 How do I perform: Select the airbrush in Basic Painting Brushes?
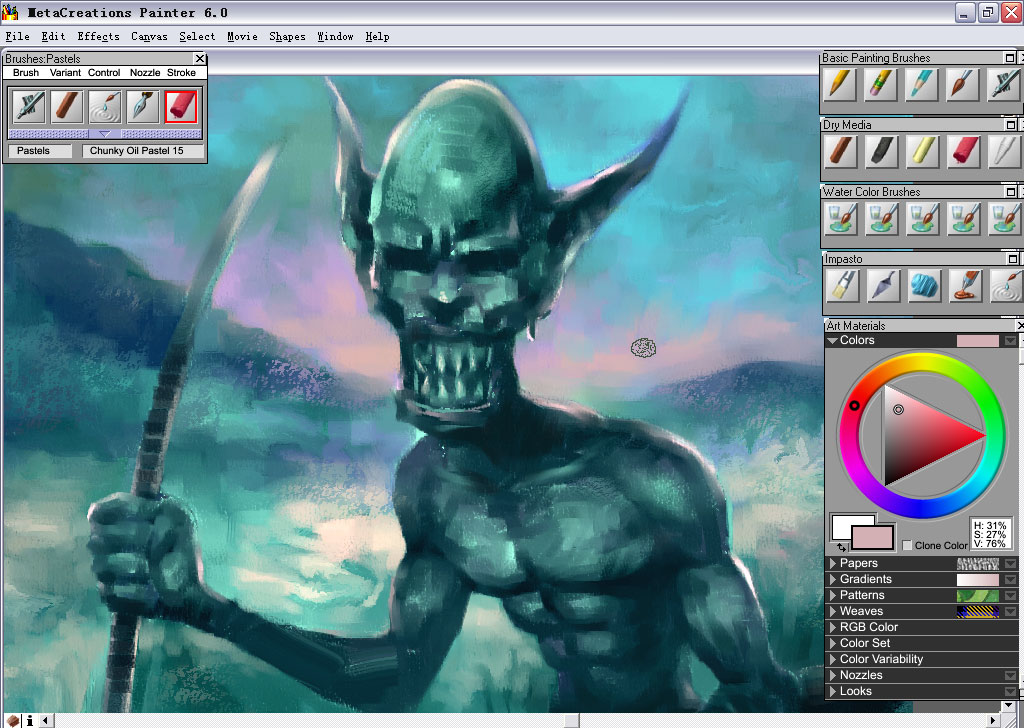coord(1004,84)
